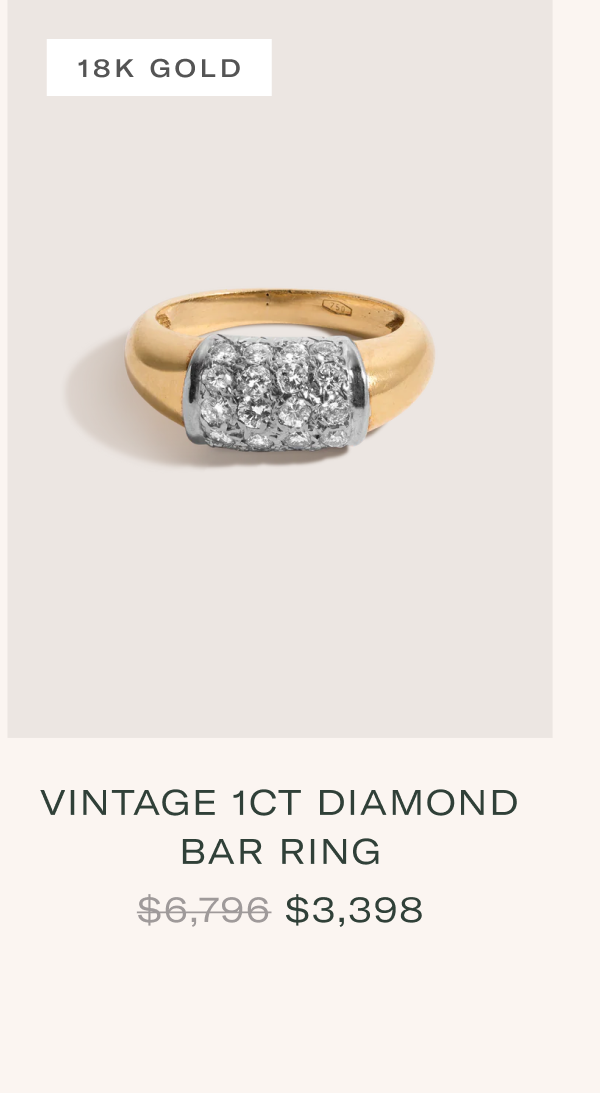Image resolution: width=600 pixels, height=1093 pixels.
Task: Click "1CT" in the product title
Action: coord(267,802)
